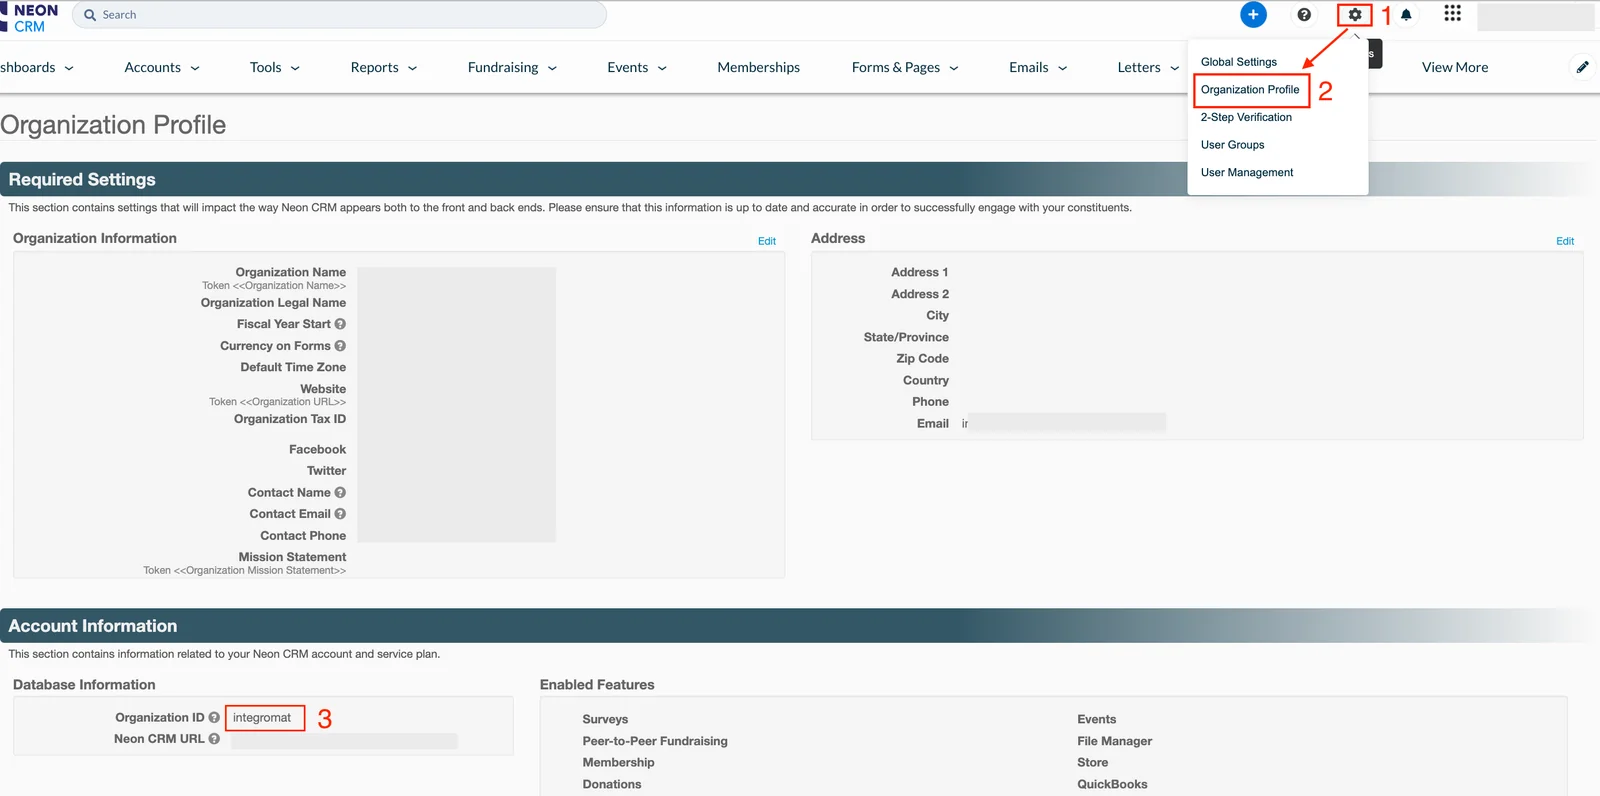Click the Default Time Zone label
Viewport: 1600px width, 796px height.
pyautogui.click(x=293, y=367)
